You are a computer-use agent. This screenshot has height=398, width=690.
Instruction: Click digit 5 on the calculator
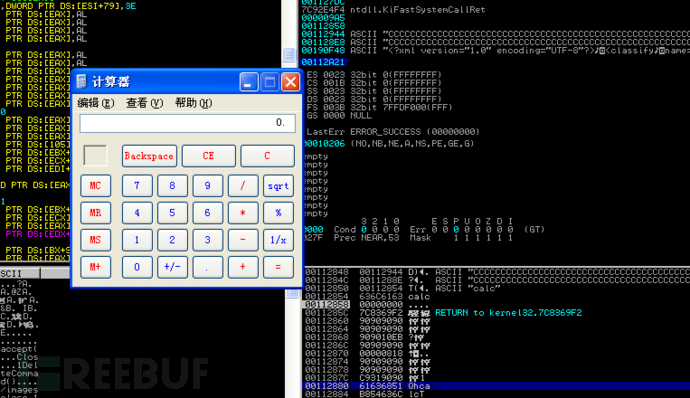[172, 213]
